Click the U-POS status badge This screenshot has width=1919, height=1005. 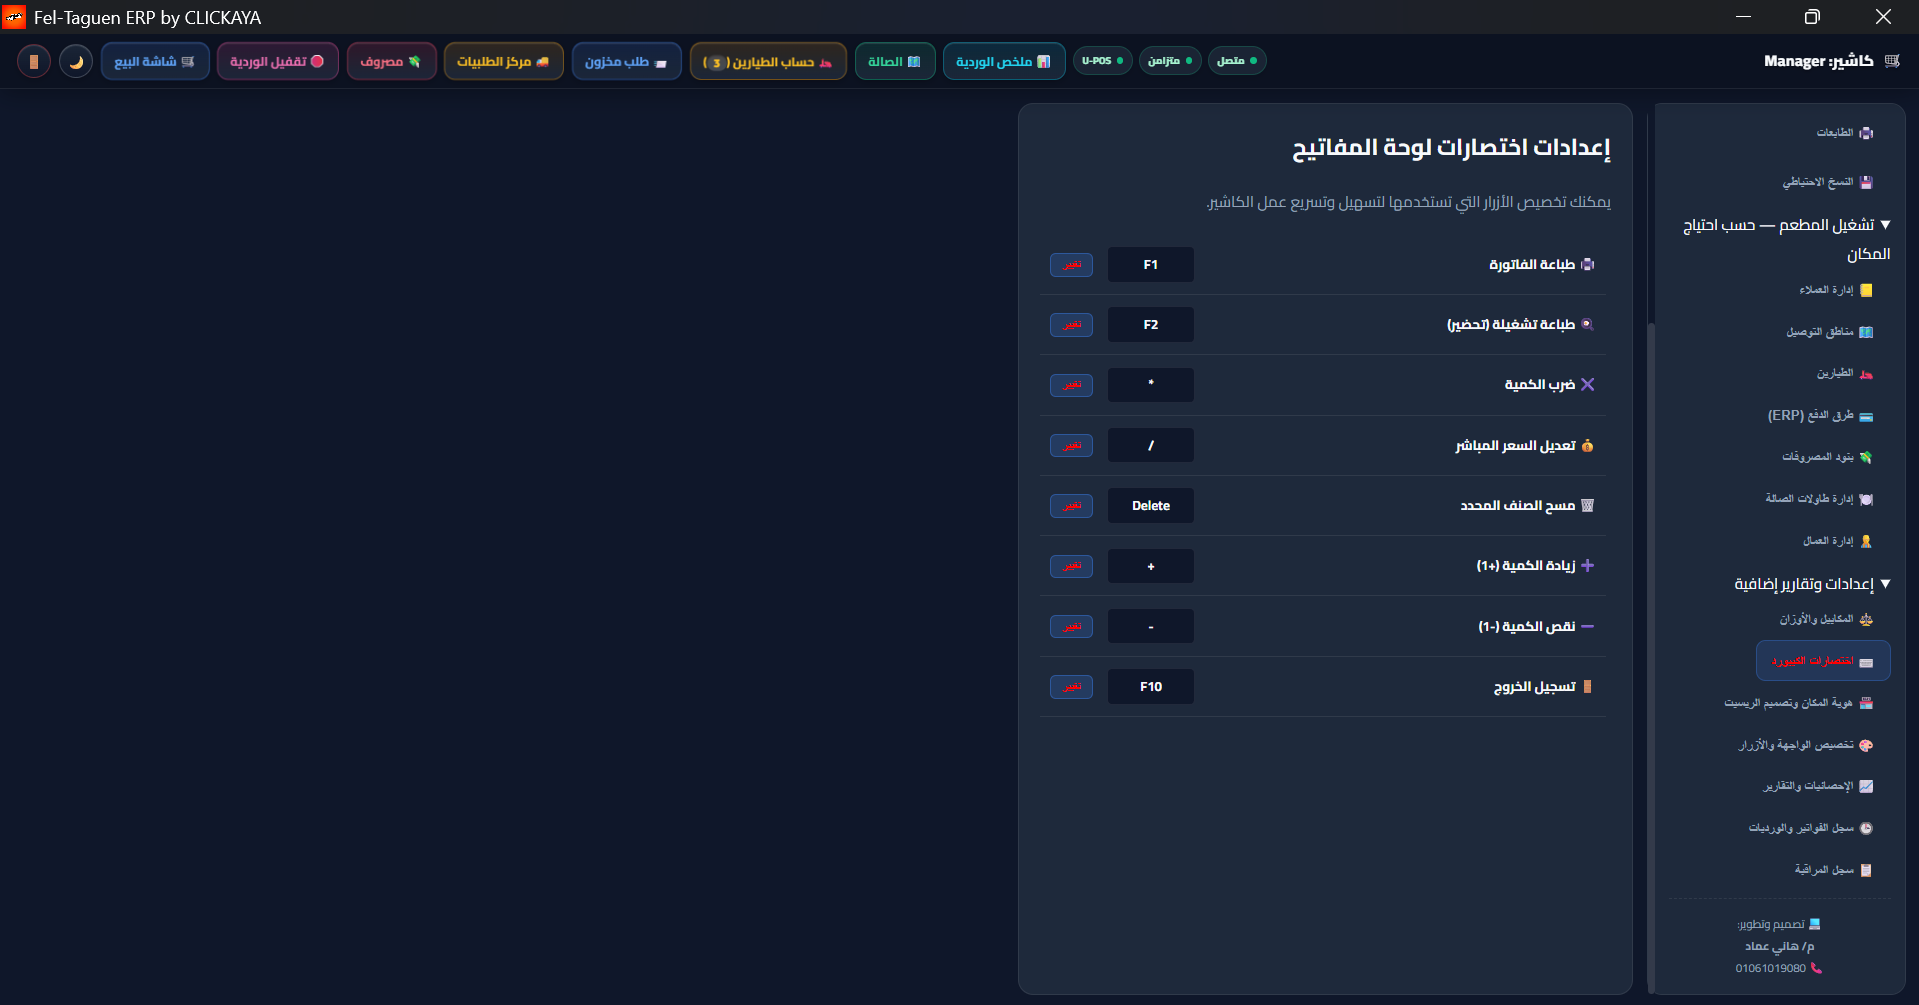[1103, 61]
